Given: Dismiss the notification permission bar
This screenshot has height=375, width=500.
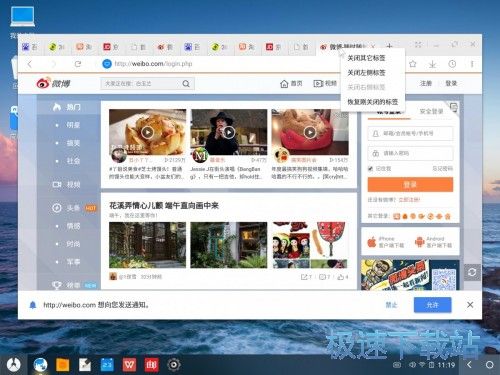Looking at the screenshot, I should tap(470, 305).
